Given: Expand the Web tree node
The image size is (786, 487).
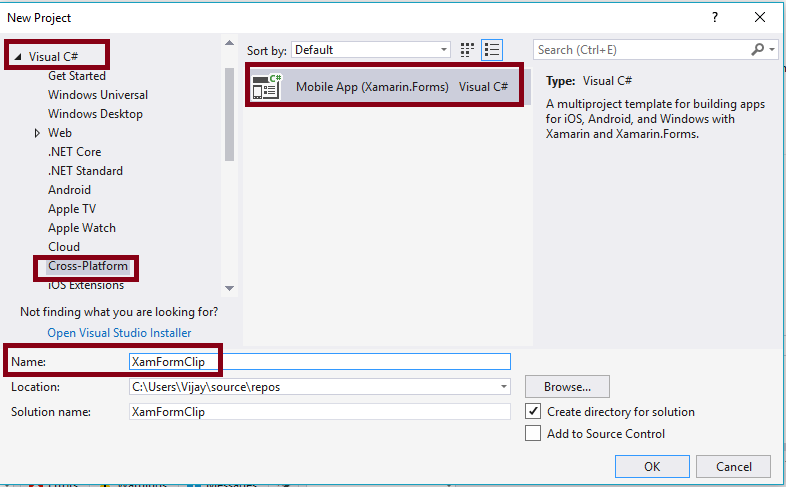Looking at the screenshot, I should 37,133.
